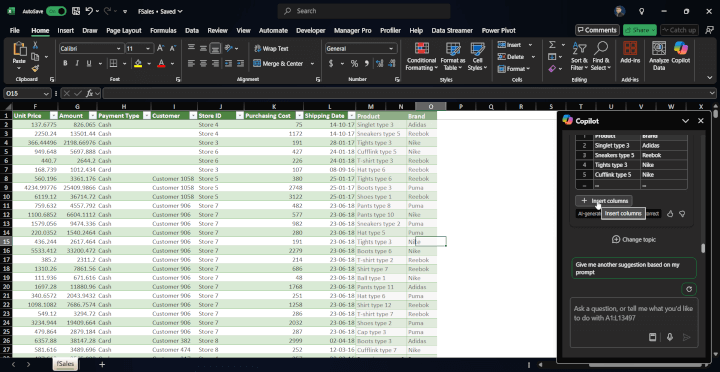
Task: Toggle the AutoSave switch
Action: [56, 11]
